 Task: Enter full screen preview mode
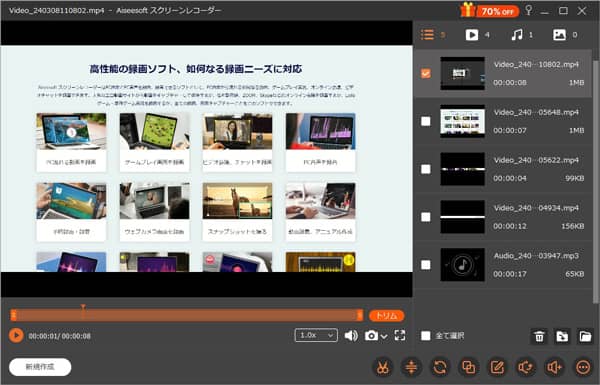coord(400,336)
